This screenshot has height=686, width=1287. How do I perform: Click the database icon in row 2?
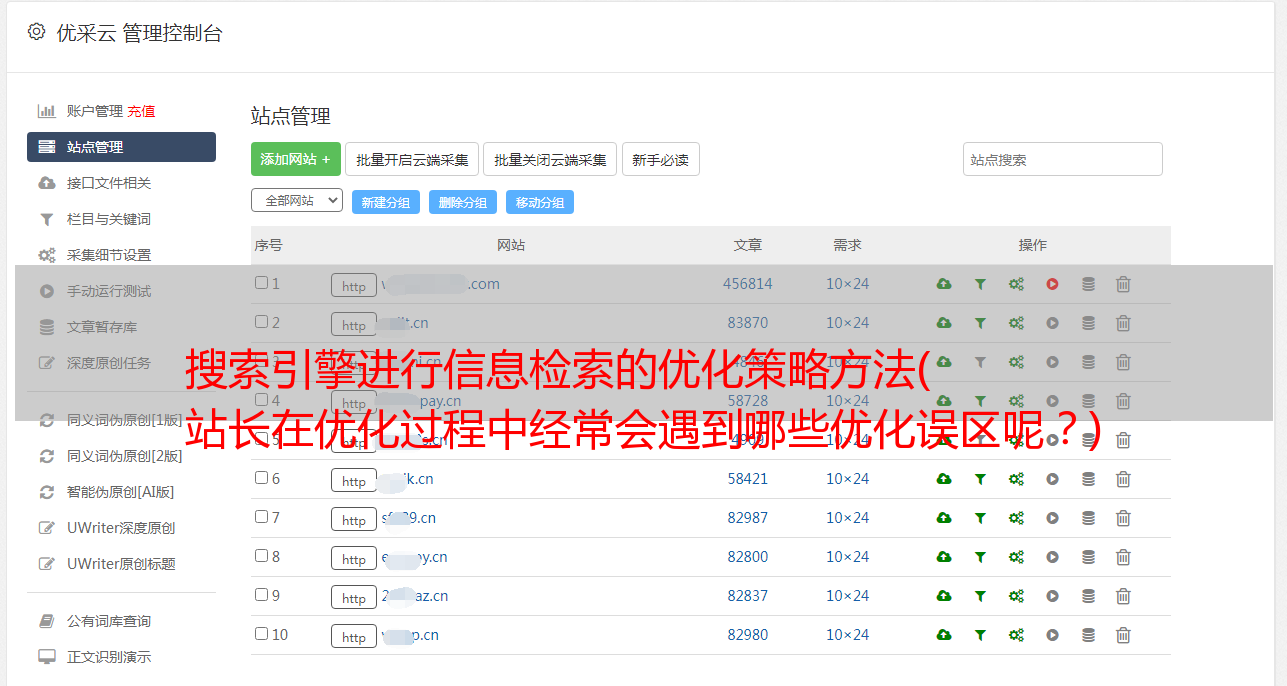click(x=1088, y=323)
